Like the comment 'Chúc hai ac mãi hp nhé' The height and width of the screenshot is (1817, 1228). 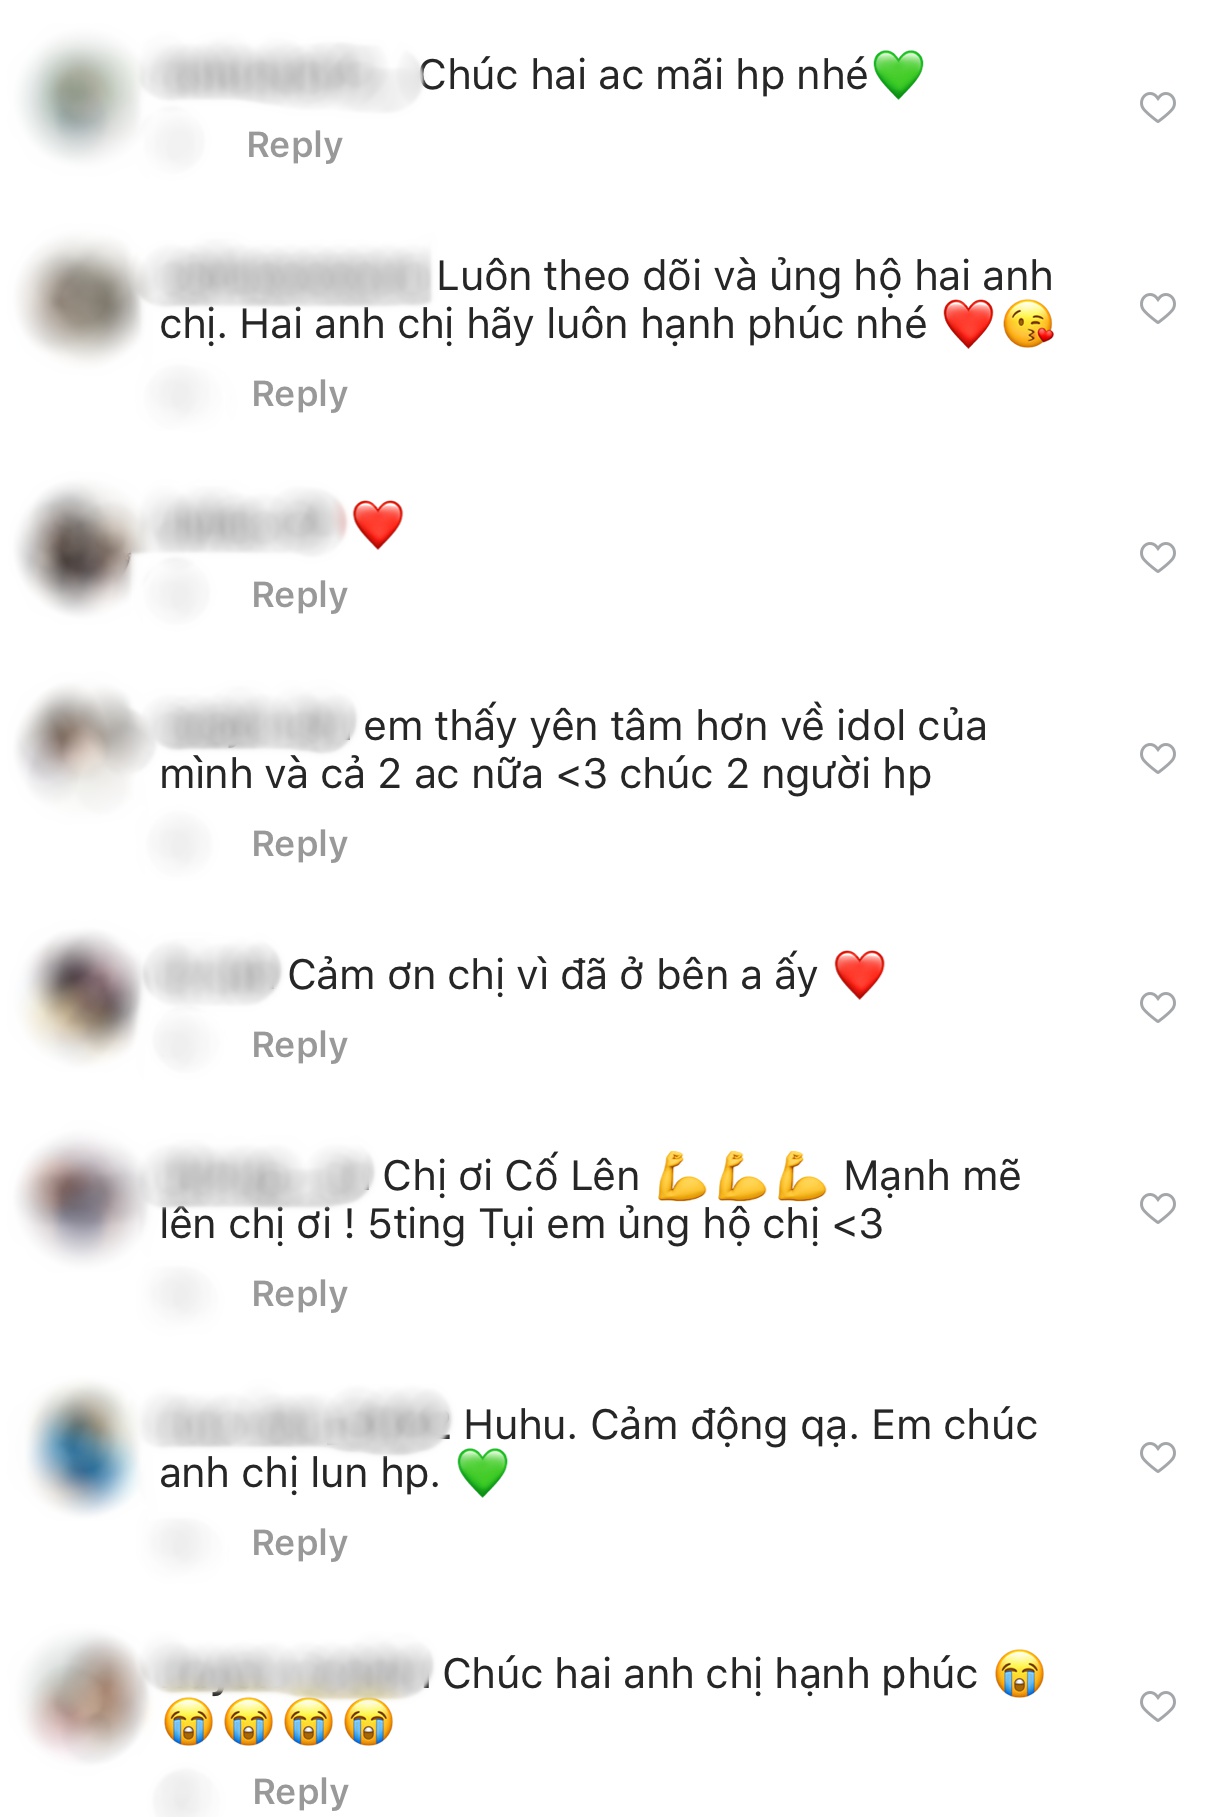(x=1157, y=107)
